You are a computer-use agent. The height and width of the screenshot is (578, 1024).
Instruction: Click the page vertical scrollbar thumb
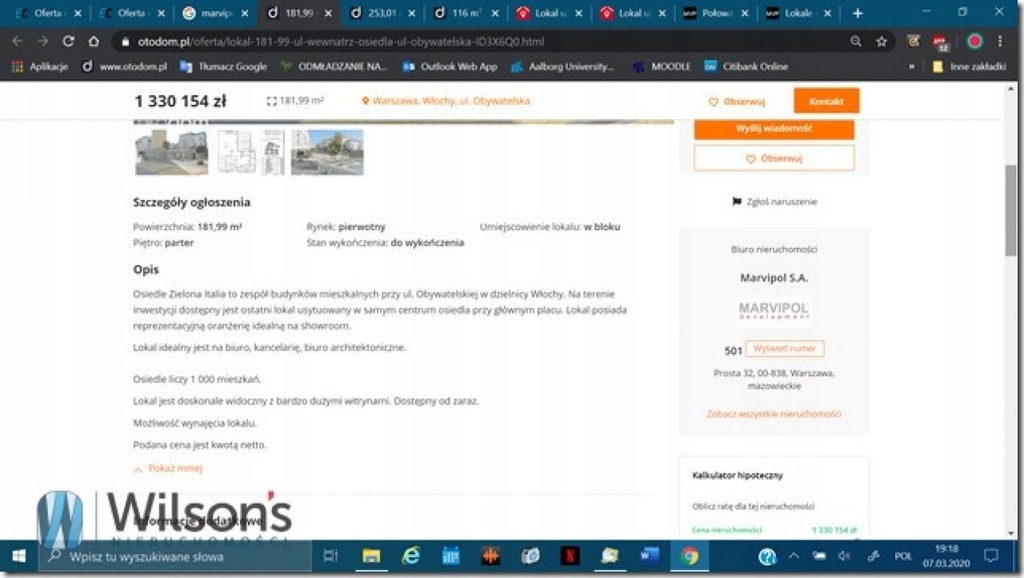[x=1010, y=210]
